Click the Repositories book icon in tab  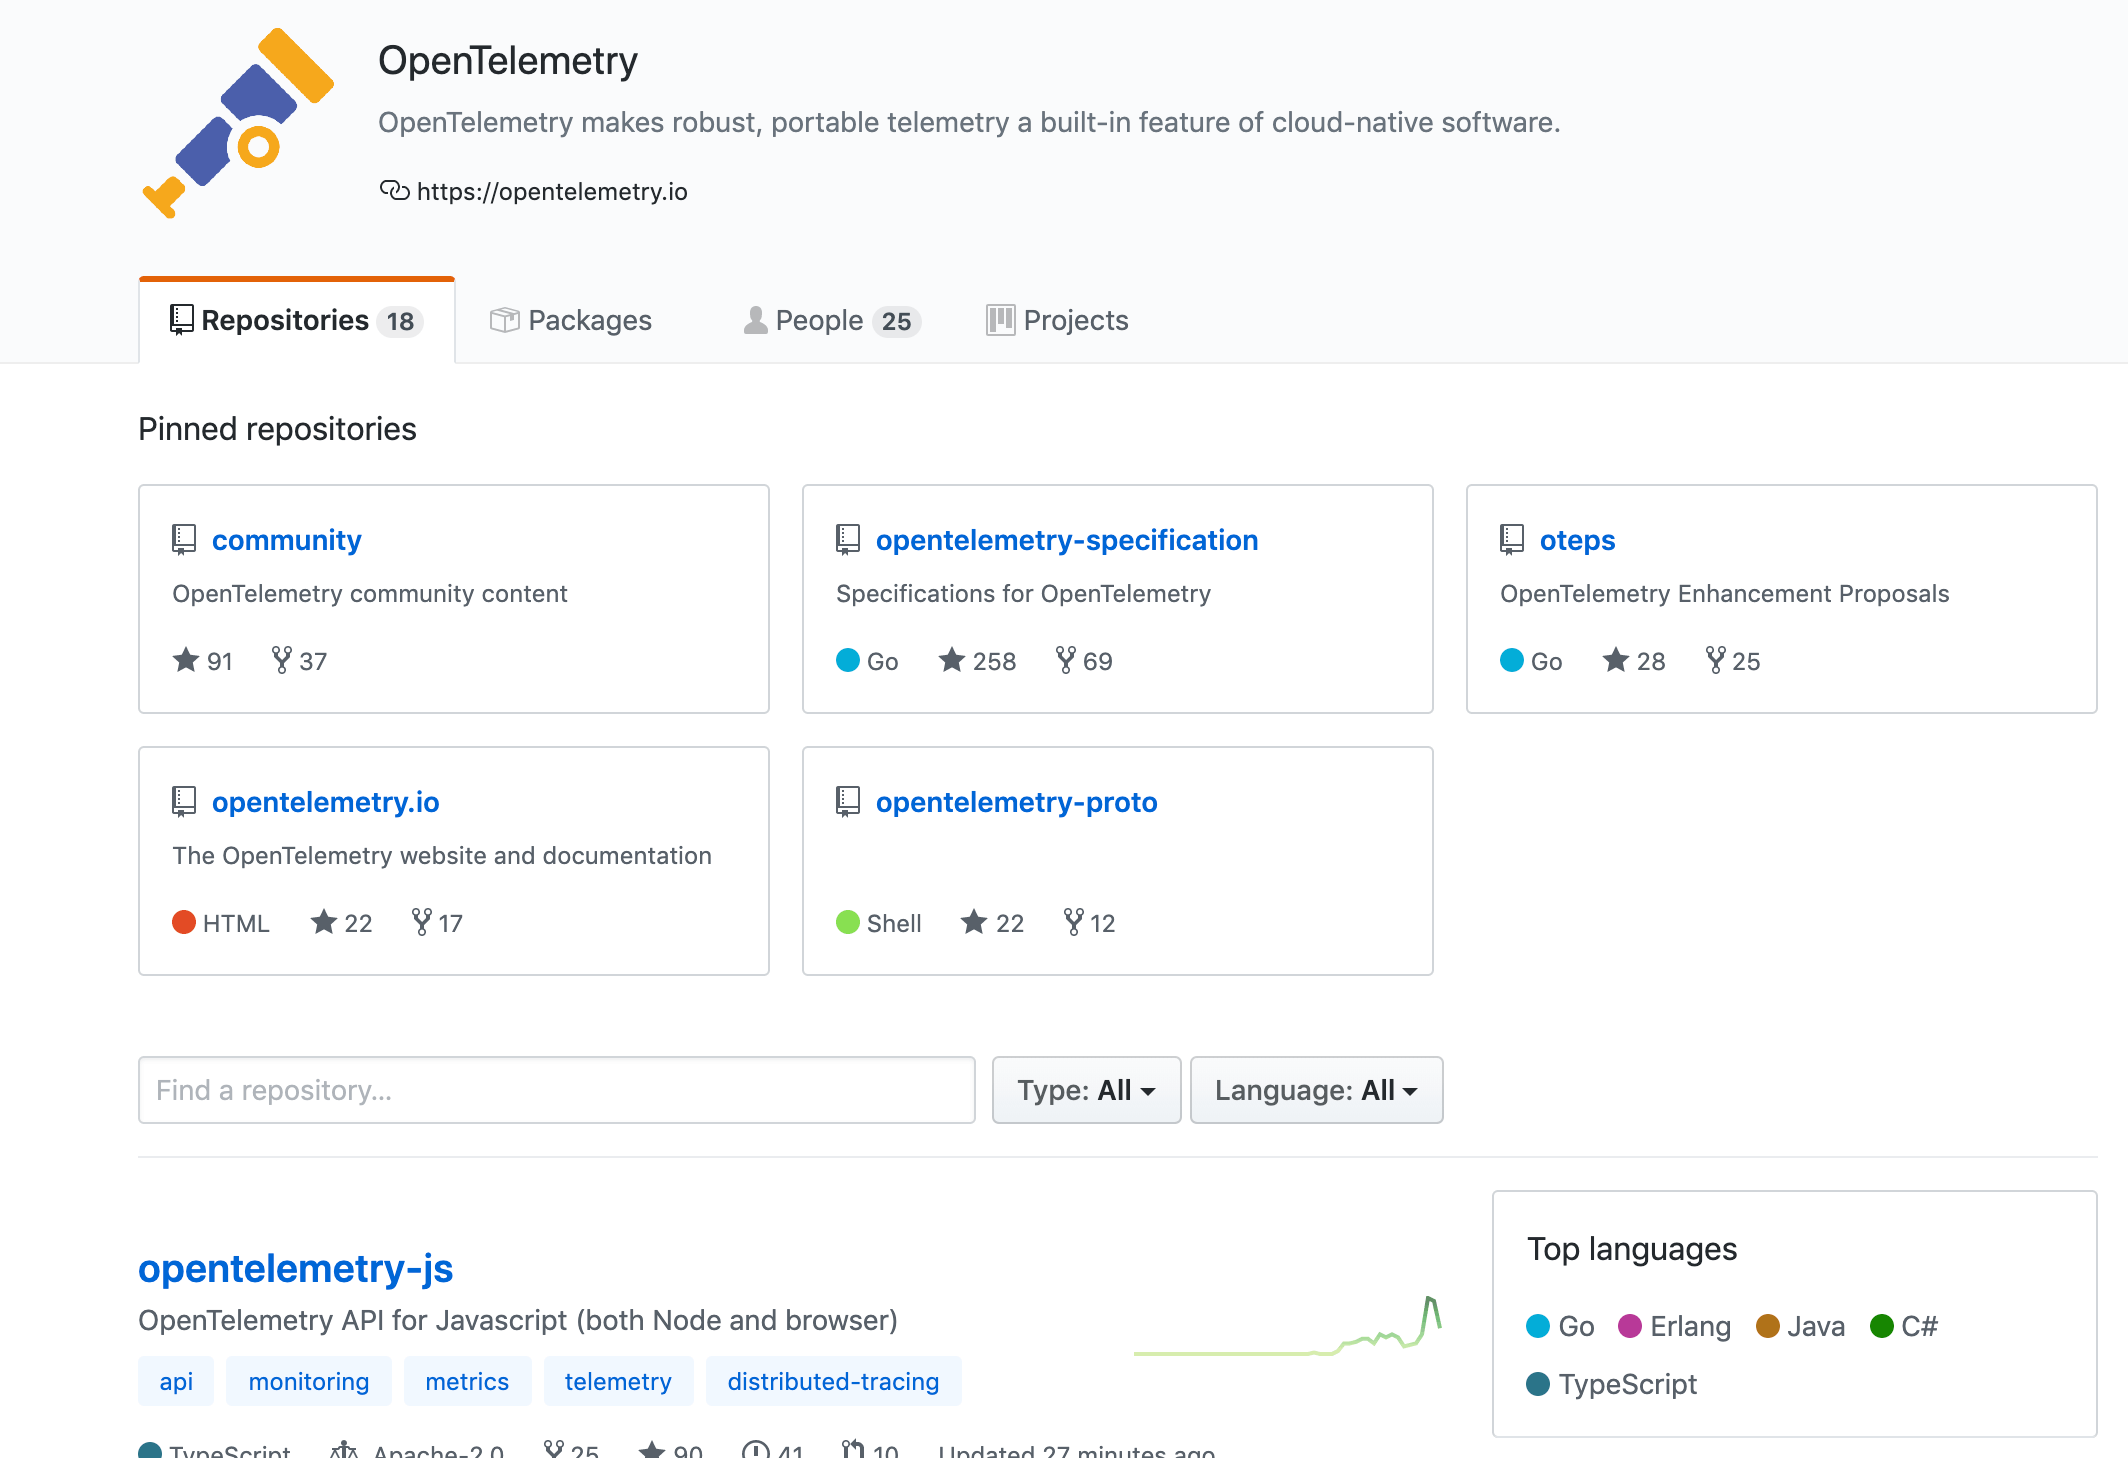pyautogui.click(x=181, y=320)
